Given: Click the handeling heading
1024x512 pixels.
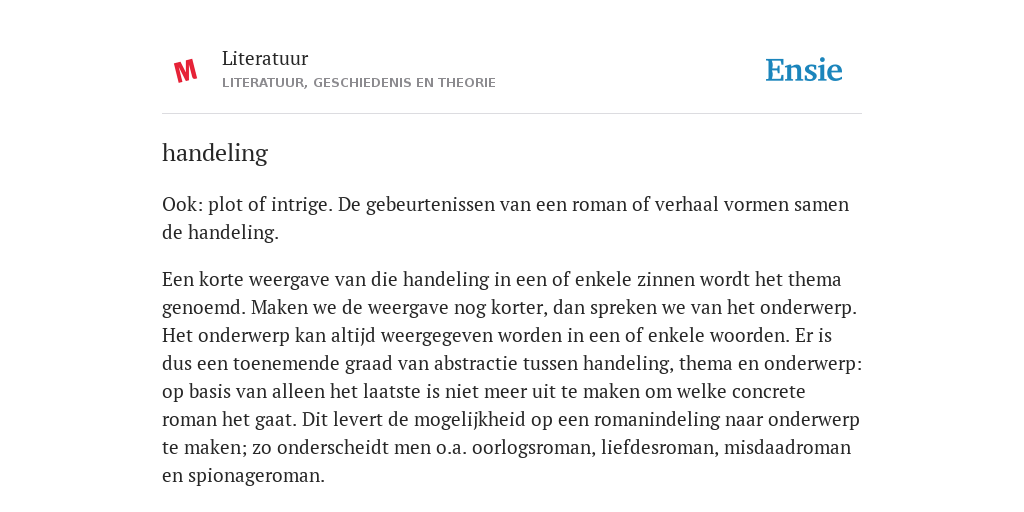Looking at the screenshot, I should point(215,153).
